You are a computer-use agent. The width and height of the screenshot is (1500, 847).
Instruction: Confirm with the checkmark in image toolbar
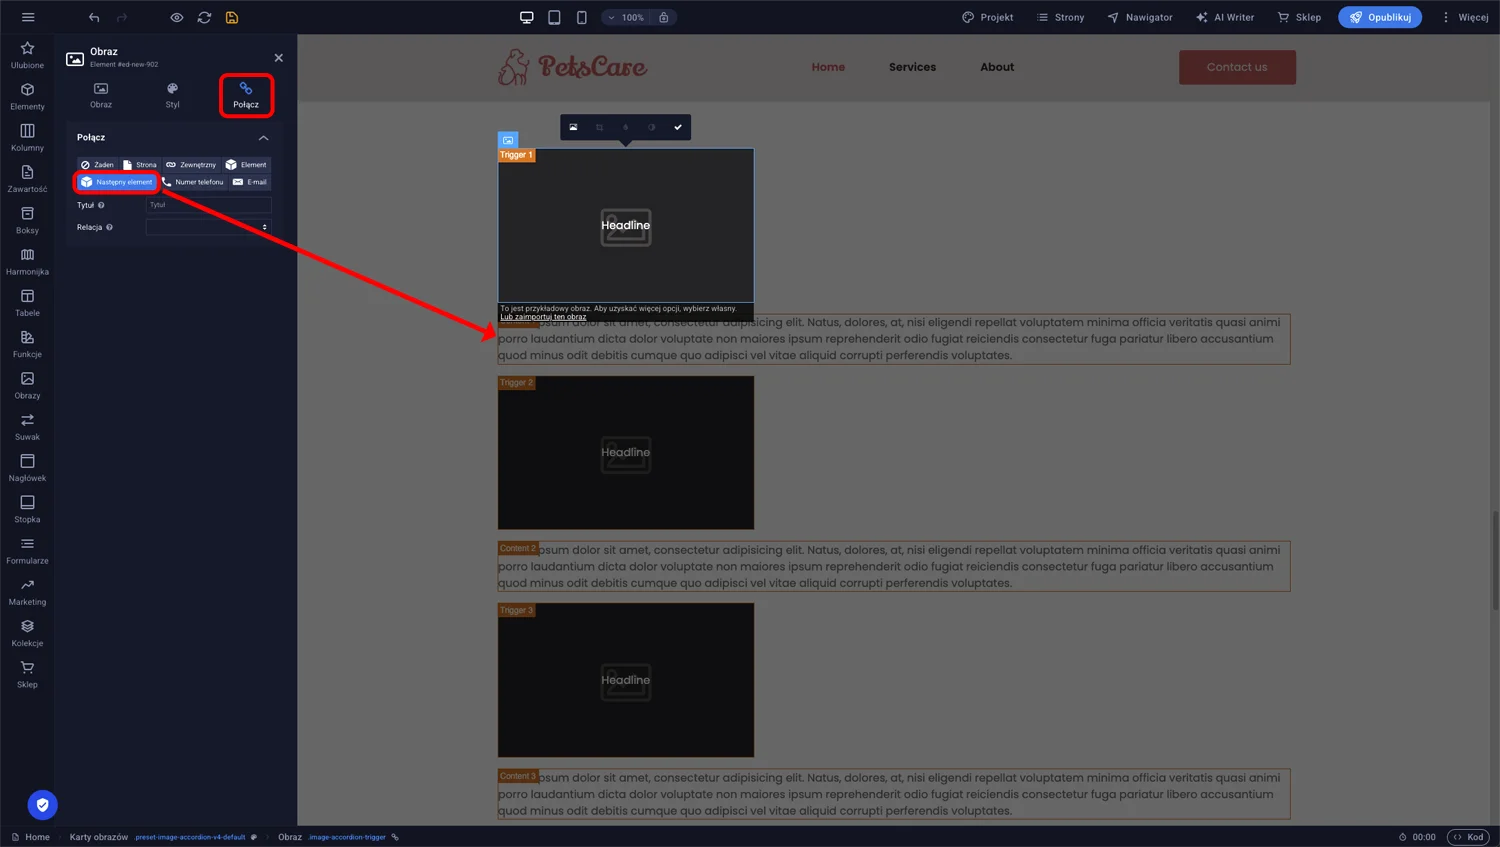678,127
